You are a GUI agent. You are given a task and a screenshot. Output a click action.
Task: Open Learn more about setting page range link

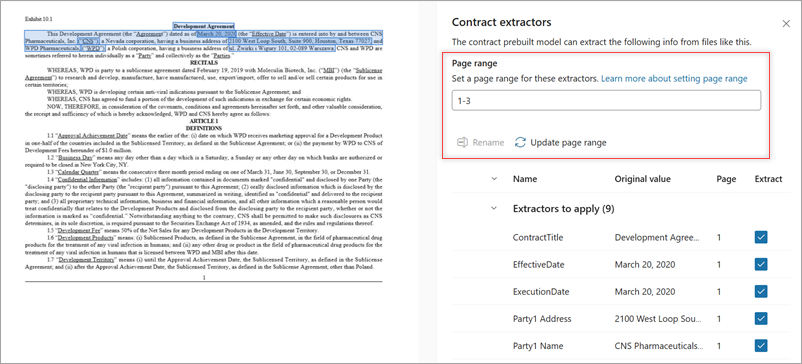tap(674, 79)
